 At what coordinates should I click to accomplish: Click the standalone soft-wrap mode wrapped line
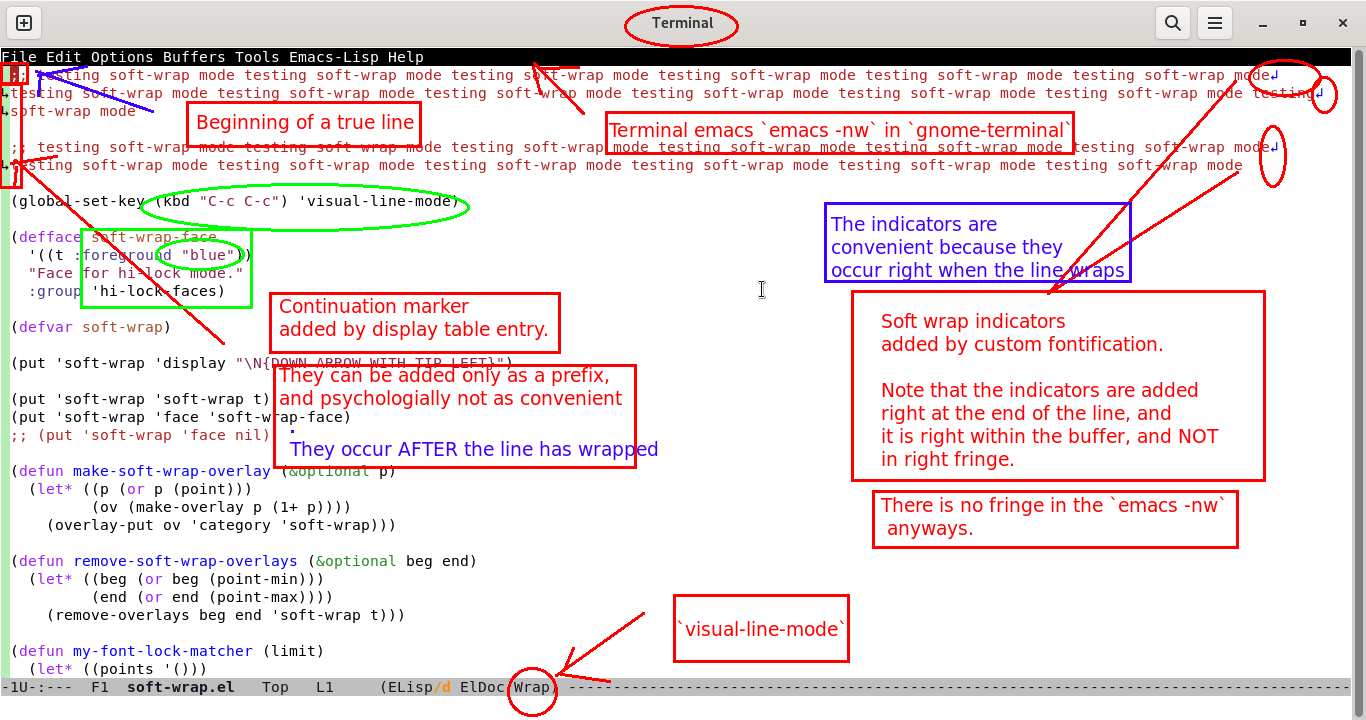click(73, 111)
